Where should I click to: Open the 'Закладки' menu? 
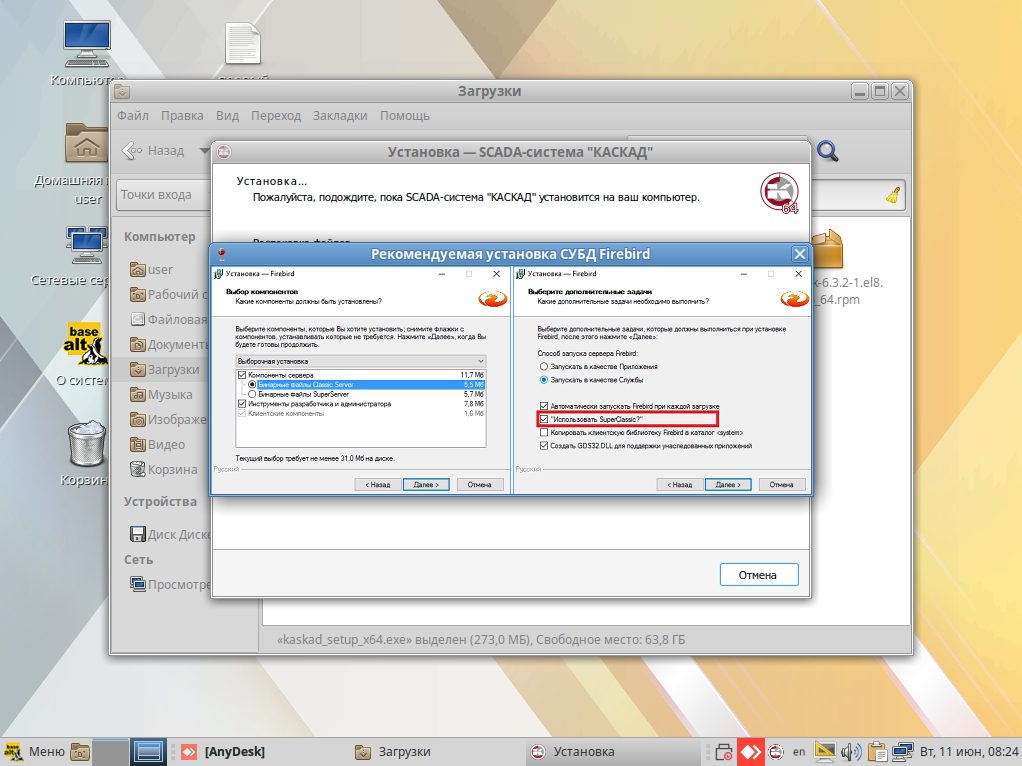click(x=339, y=116)
